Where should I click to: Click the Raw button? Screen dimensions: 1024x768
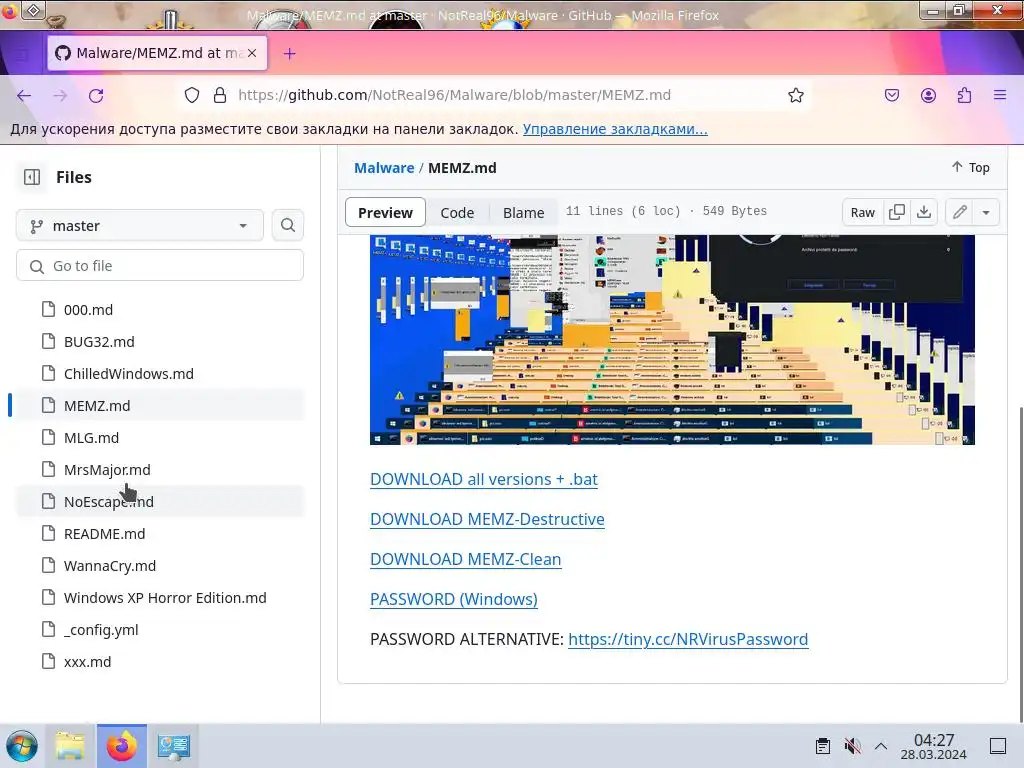pyautogui.click(x=862, y=212)
